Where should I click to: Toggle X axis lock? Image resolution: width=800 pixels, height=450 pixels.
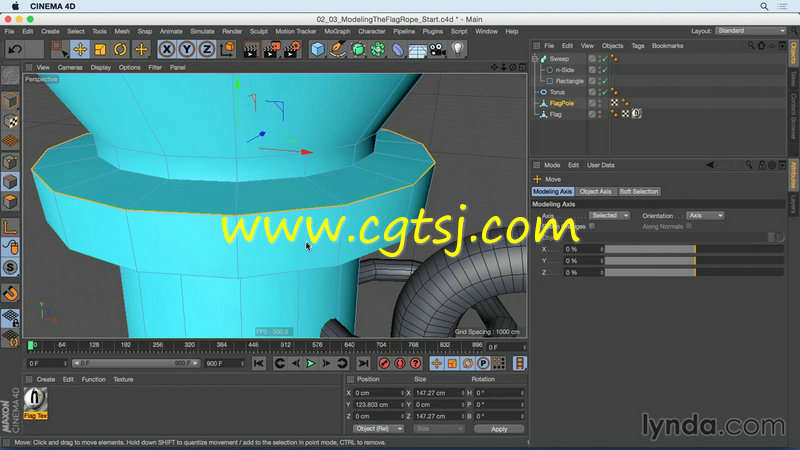pyautogui.click(x=167, y=49)
